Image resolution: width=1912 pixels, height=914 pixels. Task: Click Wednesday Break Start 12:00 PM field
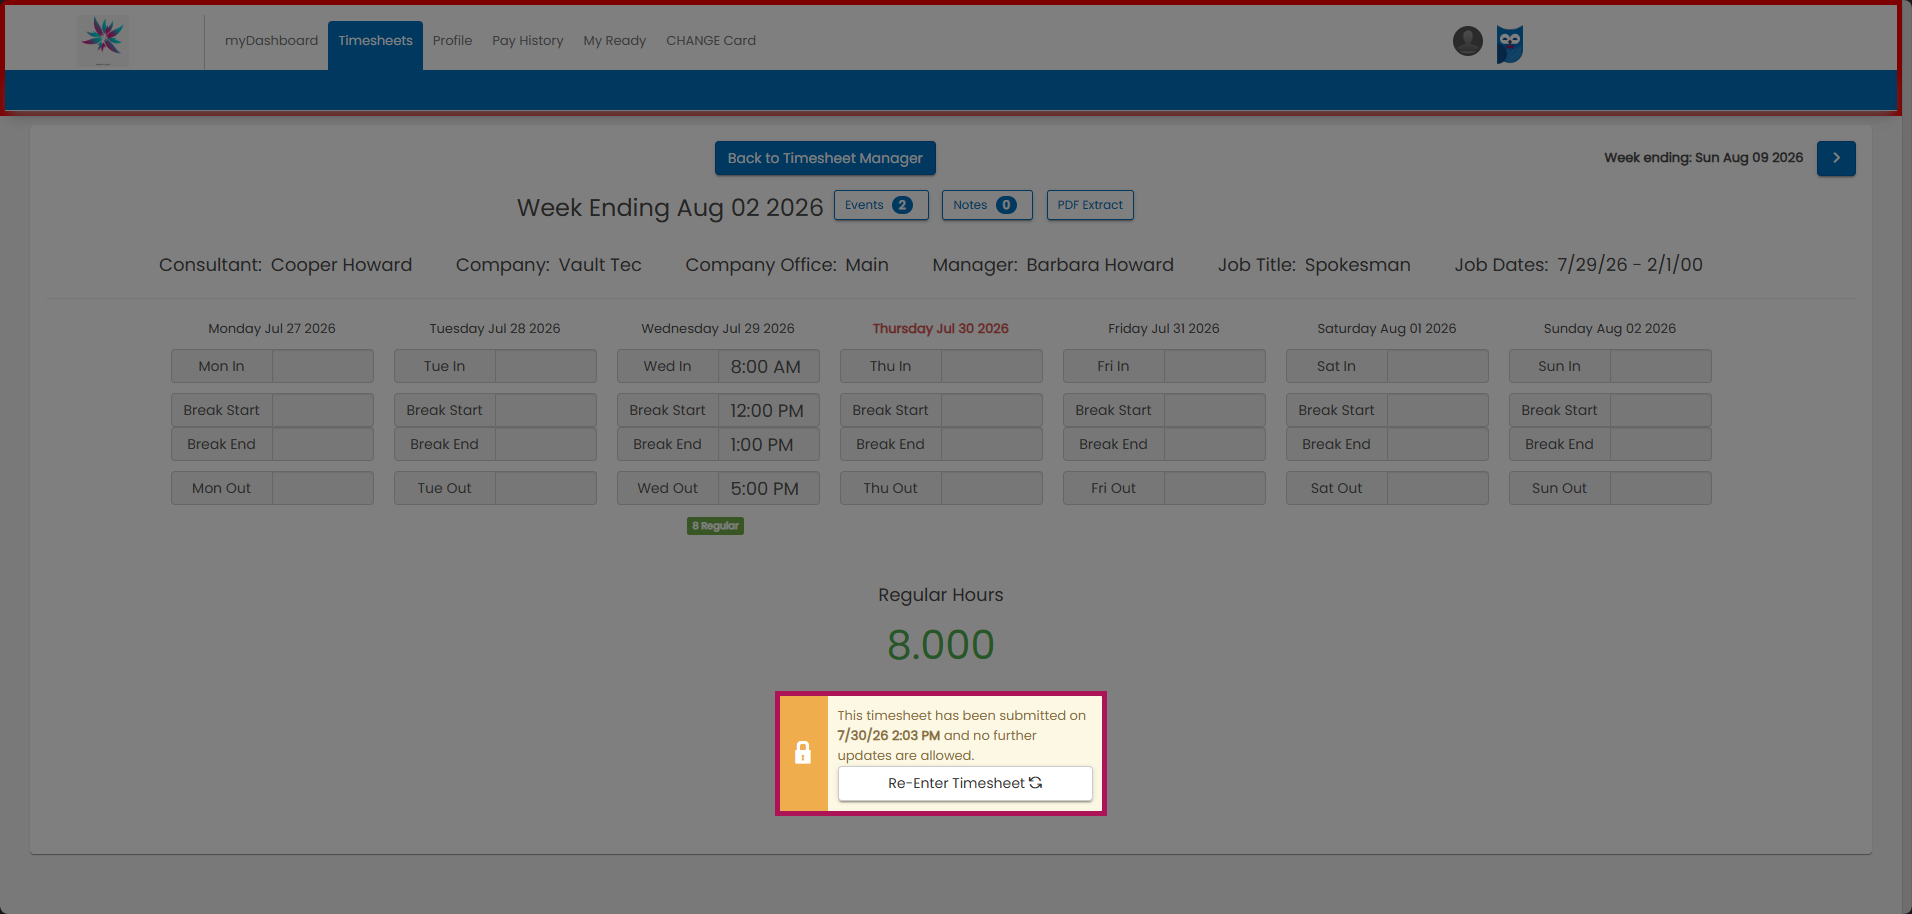[x=768, y=410]
